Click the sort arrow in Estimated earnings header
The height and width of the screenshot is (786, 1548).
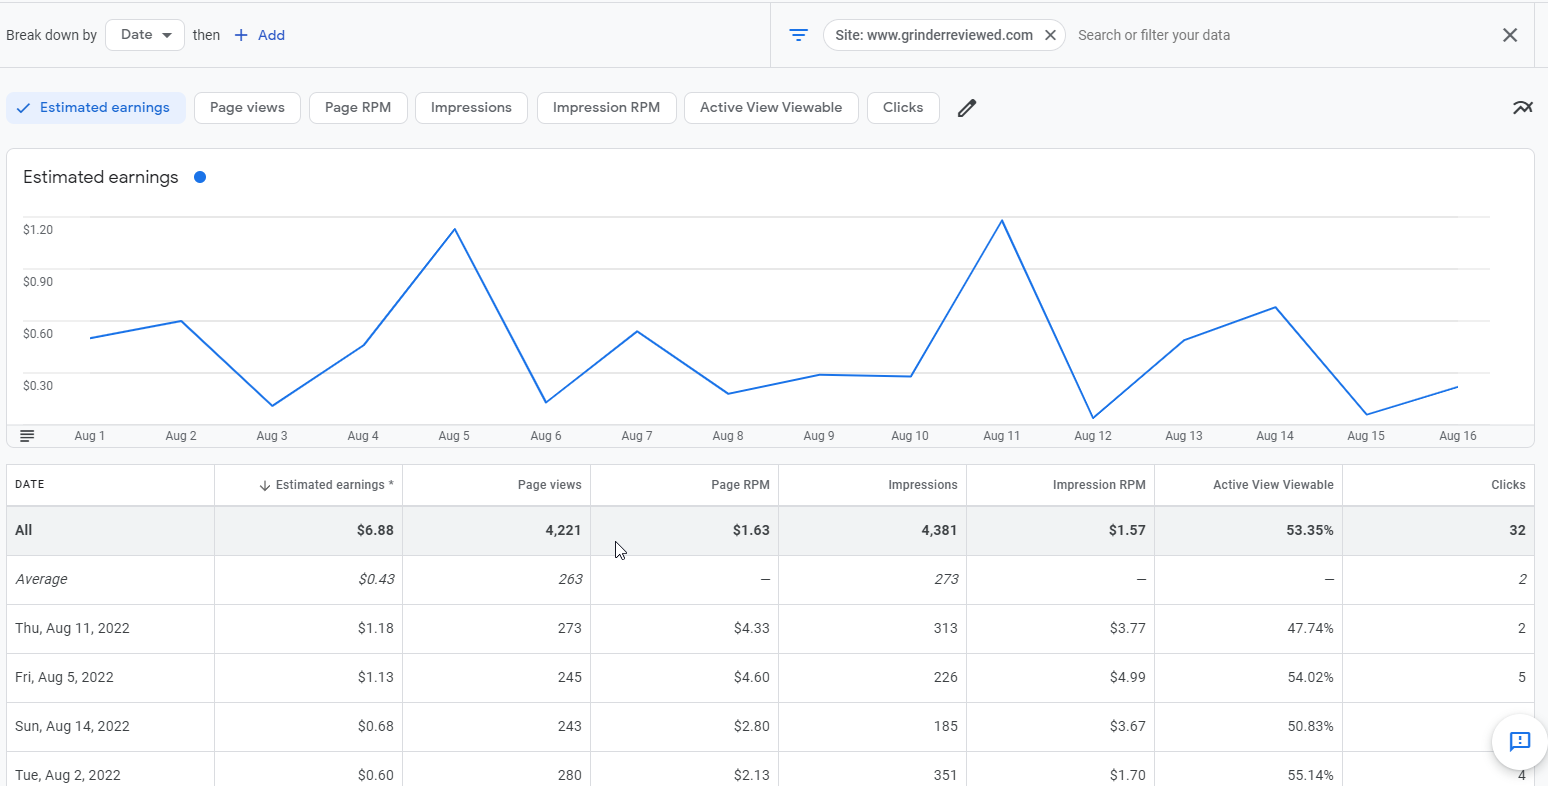coord(265,485)
